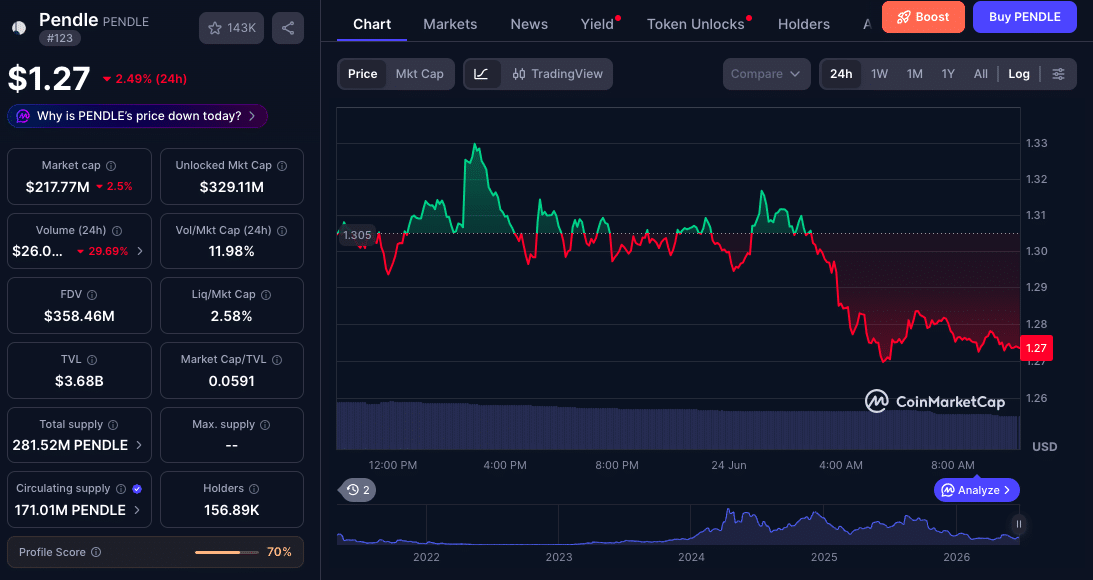Image resolution: width=1093 pixels, height=580 pixels.
Task: Click the $217.77M market cap value
Action: coord(57,187)
